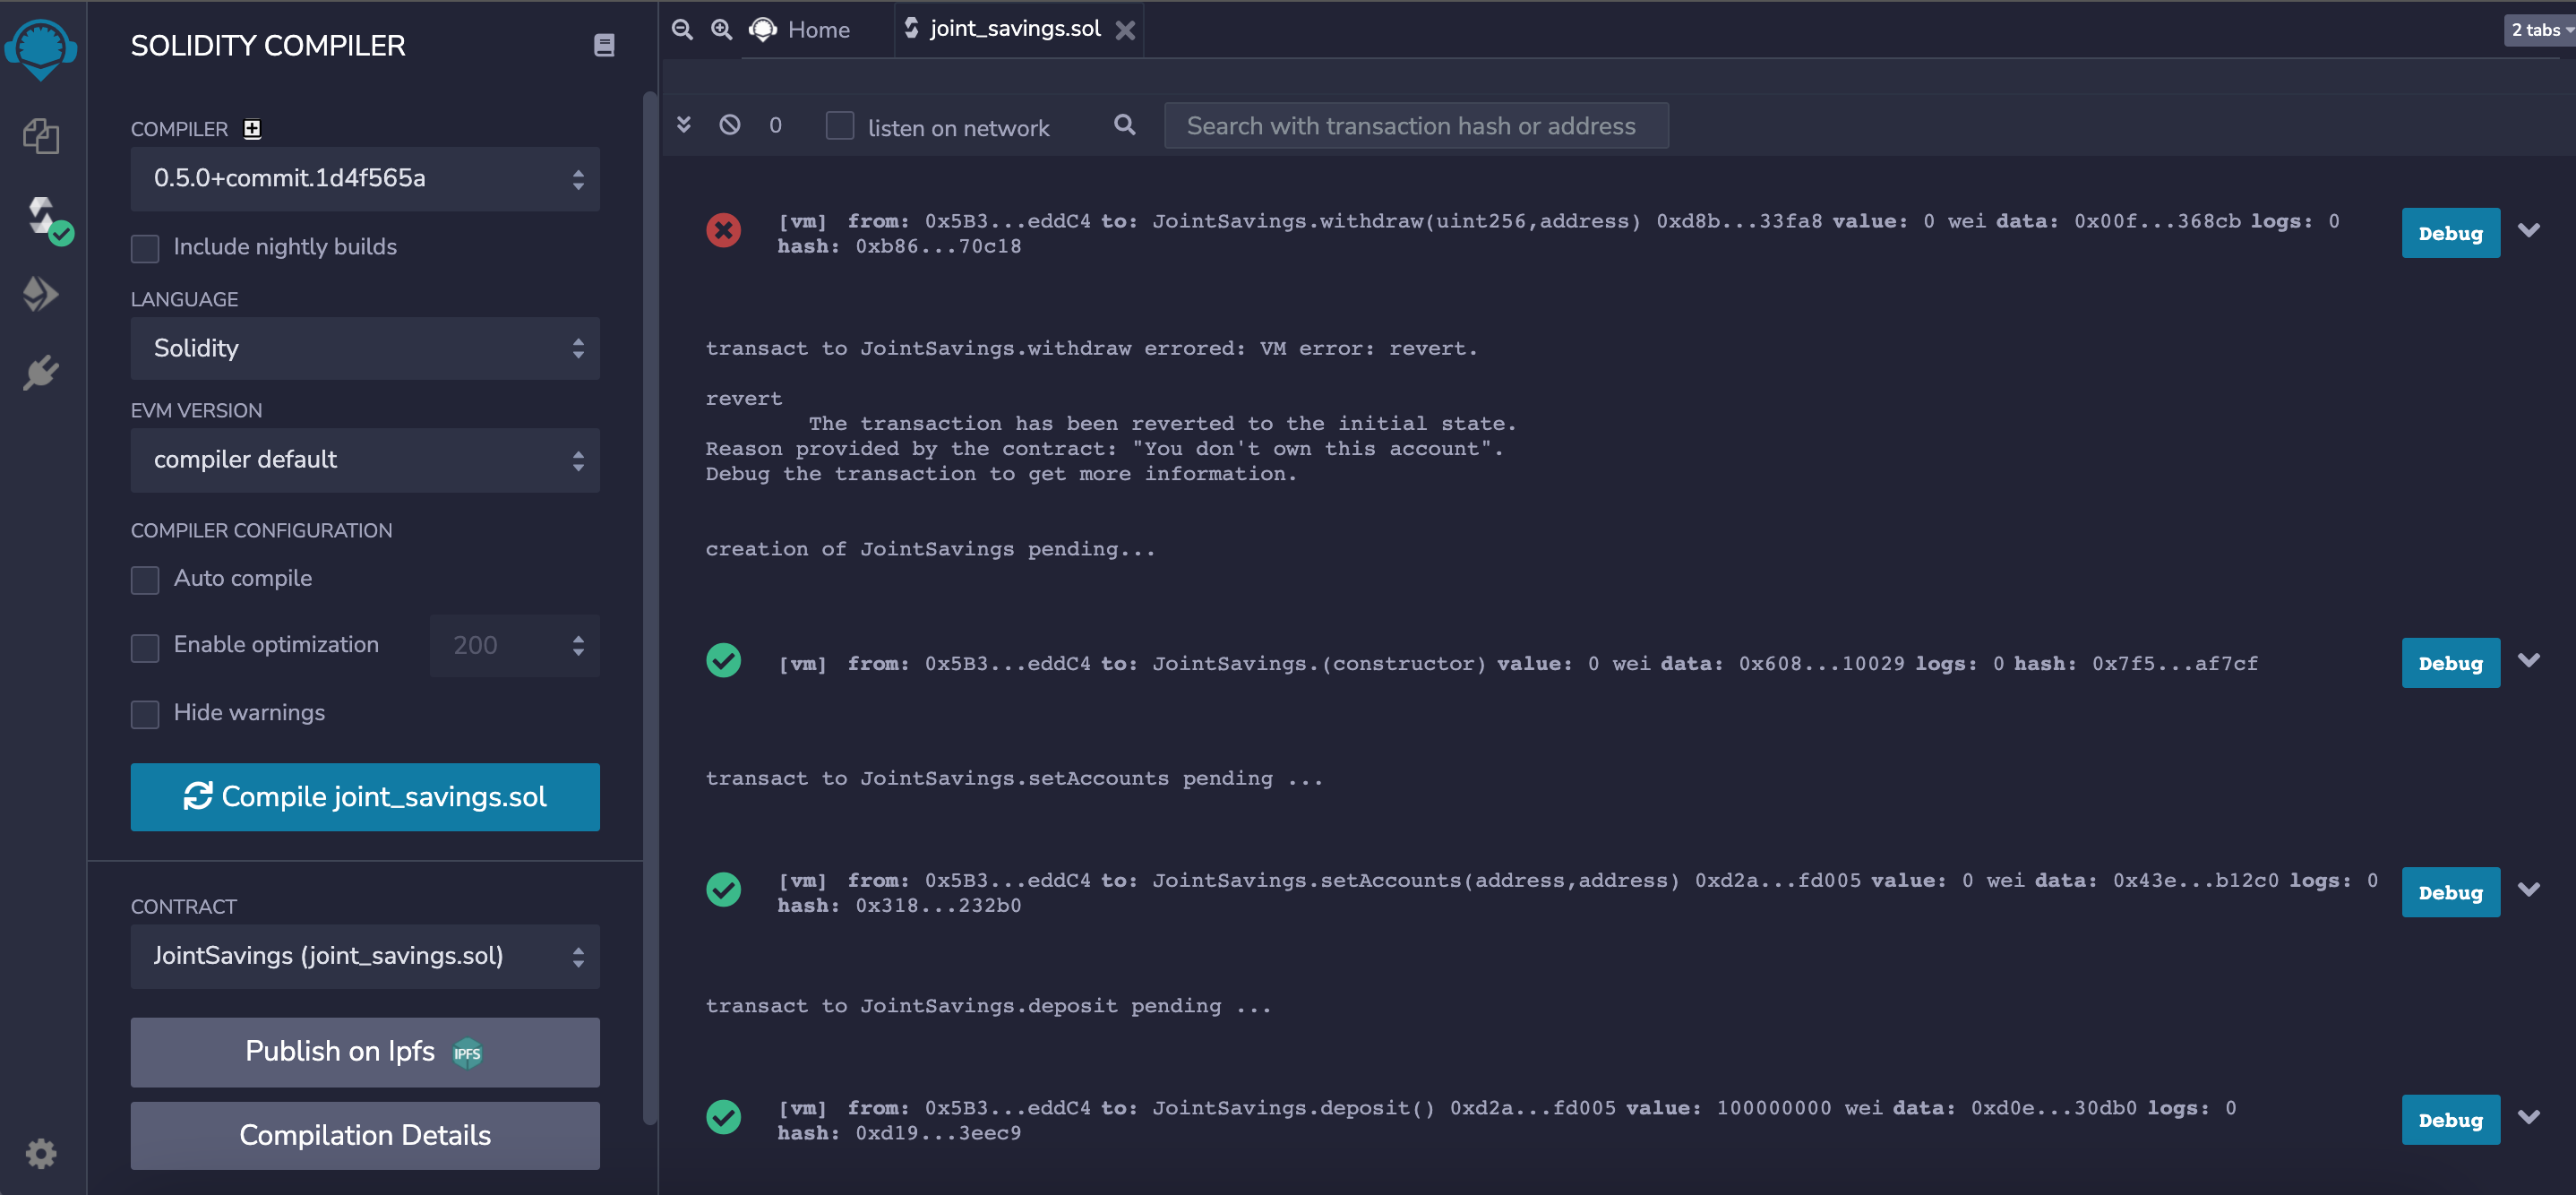Expand the deposit transaction details chevron

[2529, 1117]
